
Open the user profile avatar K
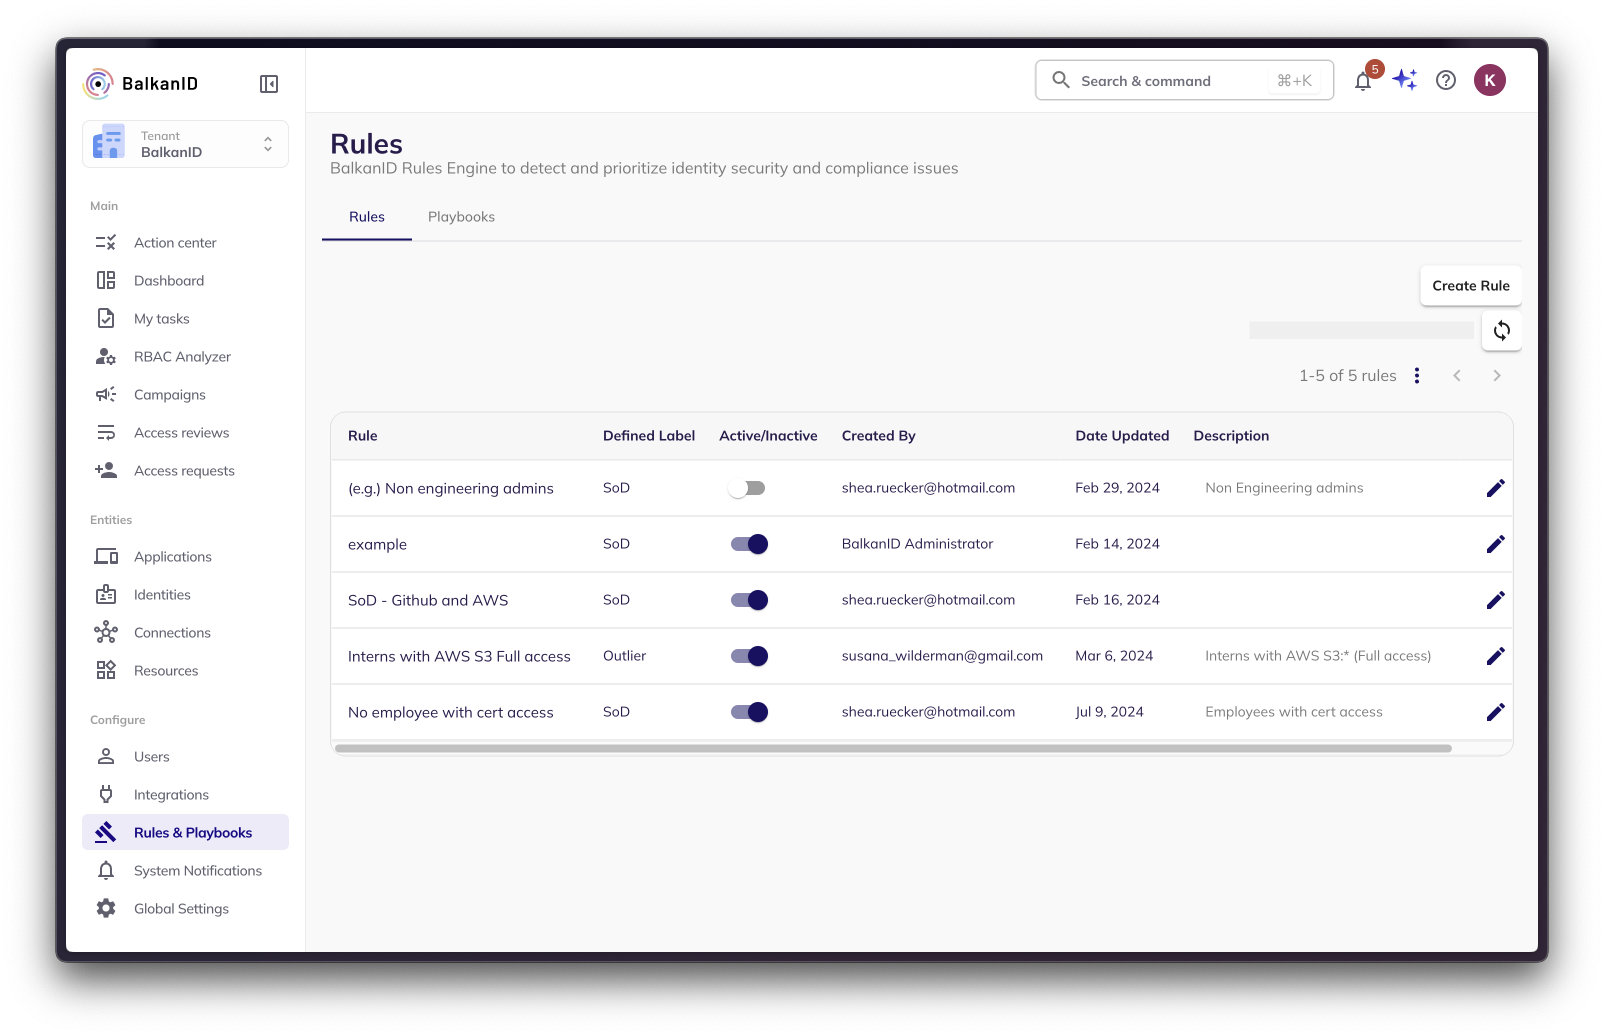[x=1489, y=80]
